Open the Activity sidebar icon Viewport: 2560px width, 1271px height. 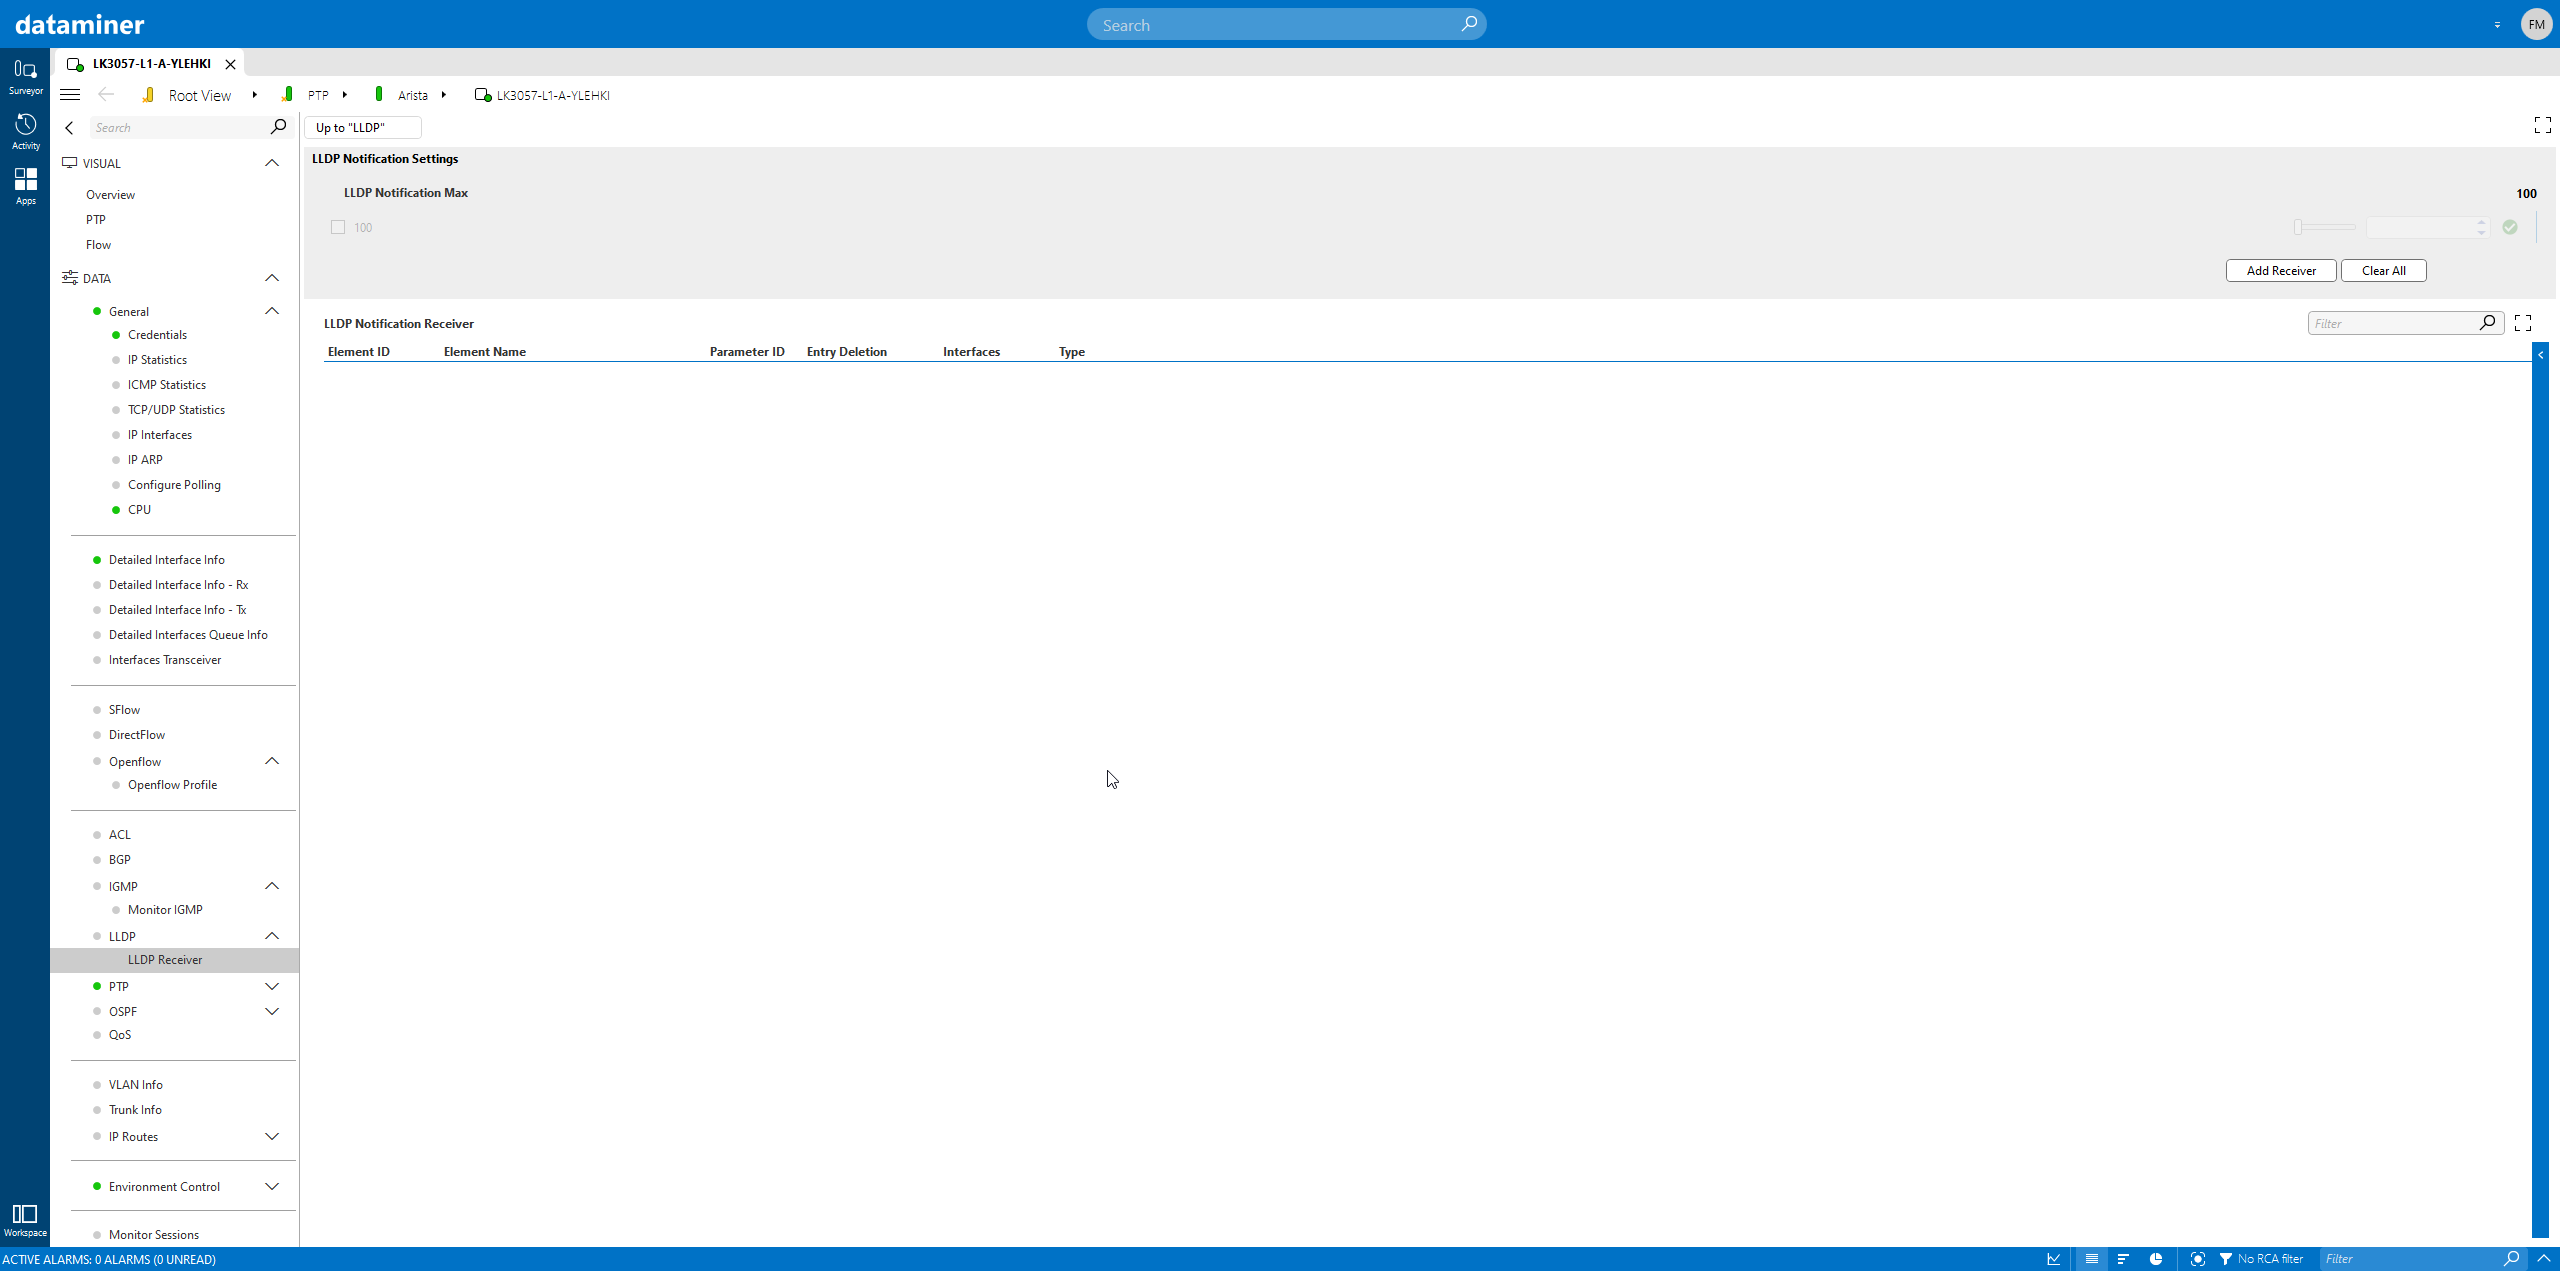pos(25,131)
